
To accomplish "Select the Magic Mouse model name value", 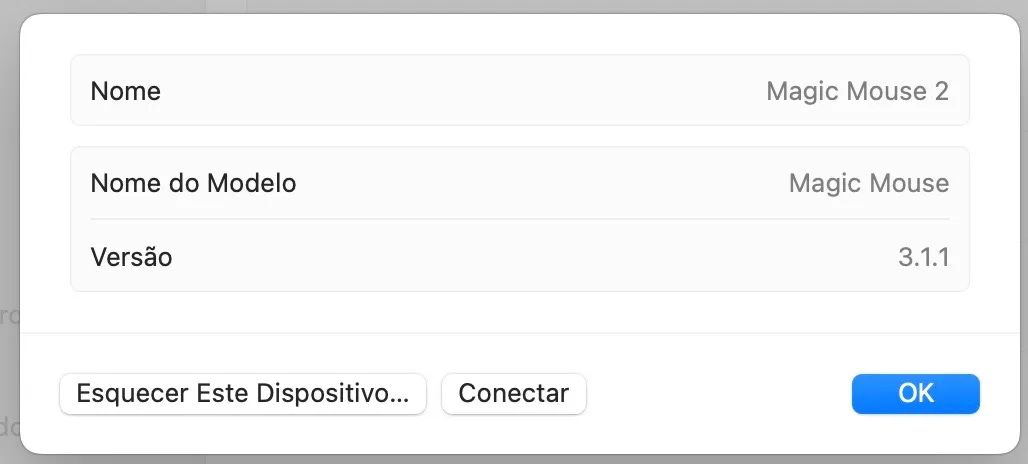I will click(x=869, y=183).
